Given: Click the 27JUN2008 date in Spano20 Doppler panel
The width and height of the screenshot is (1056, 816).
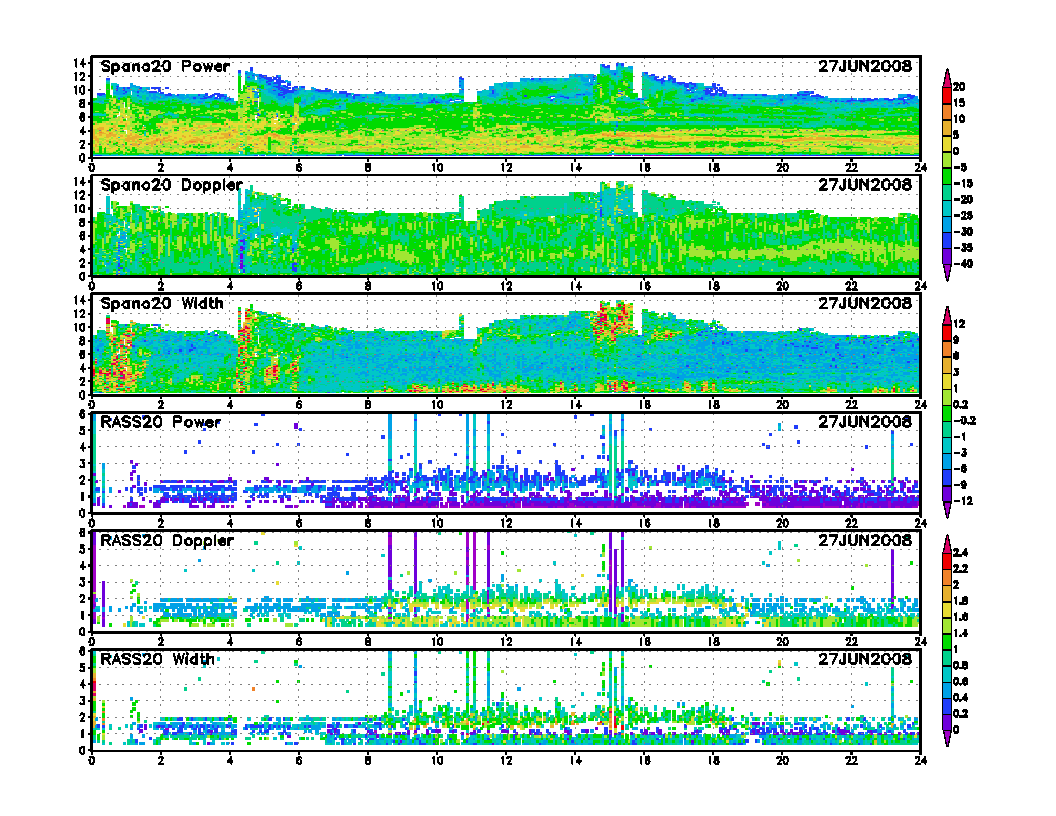Looking at the screenshot, I should (x=865, y=184).
